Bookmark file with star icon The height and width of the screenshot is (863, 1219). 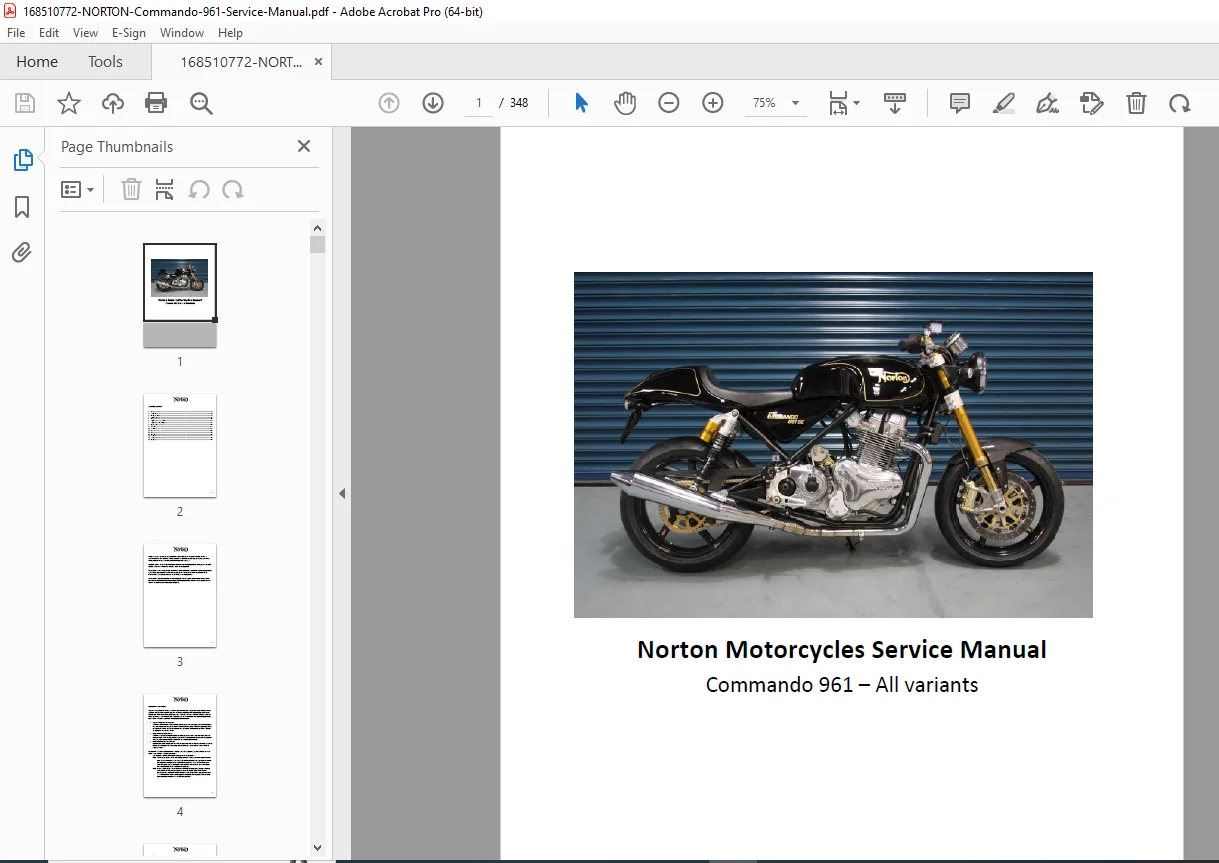pos(69,103)
